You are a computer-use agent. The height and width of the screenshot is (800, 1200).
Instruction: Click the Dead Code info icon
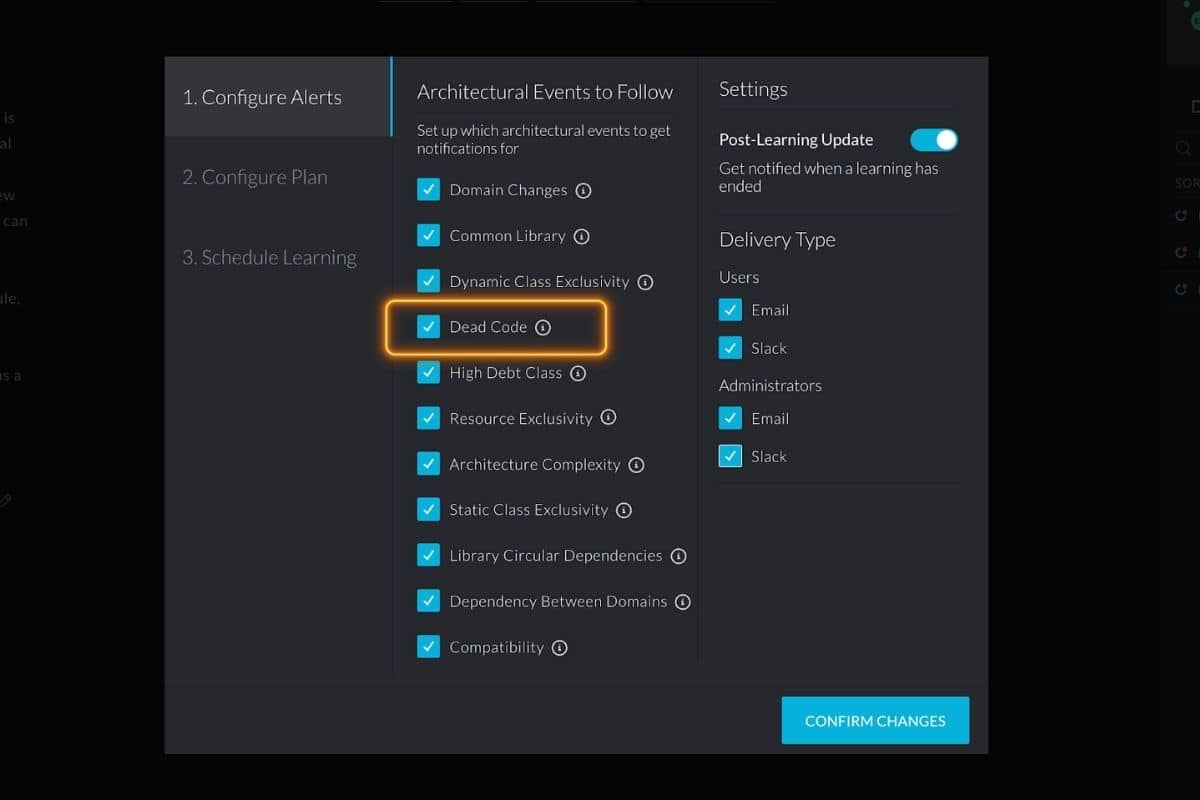(543, 327)
